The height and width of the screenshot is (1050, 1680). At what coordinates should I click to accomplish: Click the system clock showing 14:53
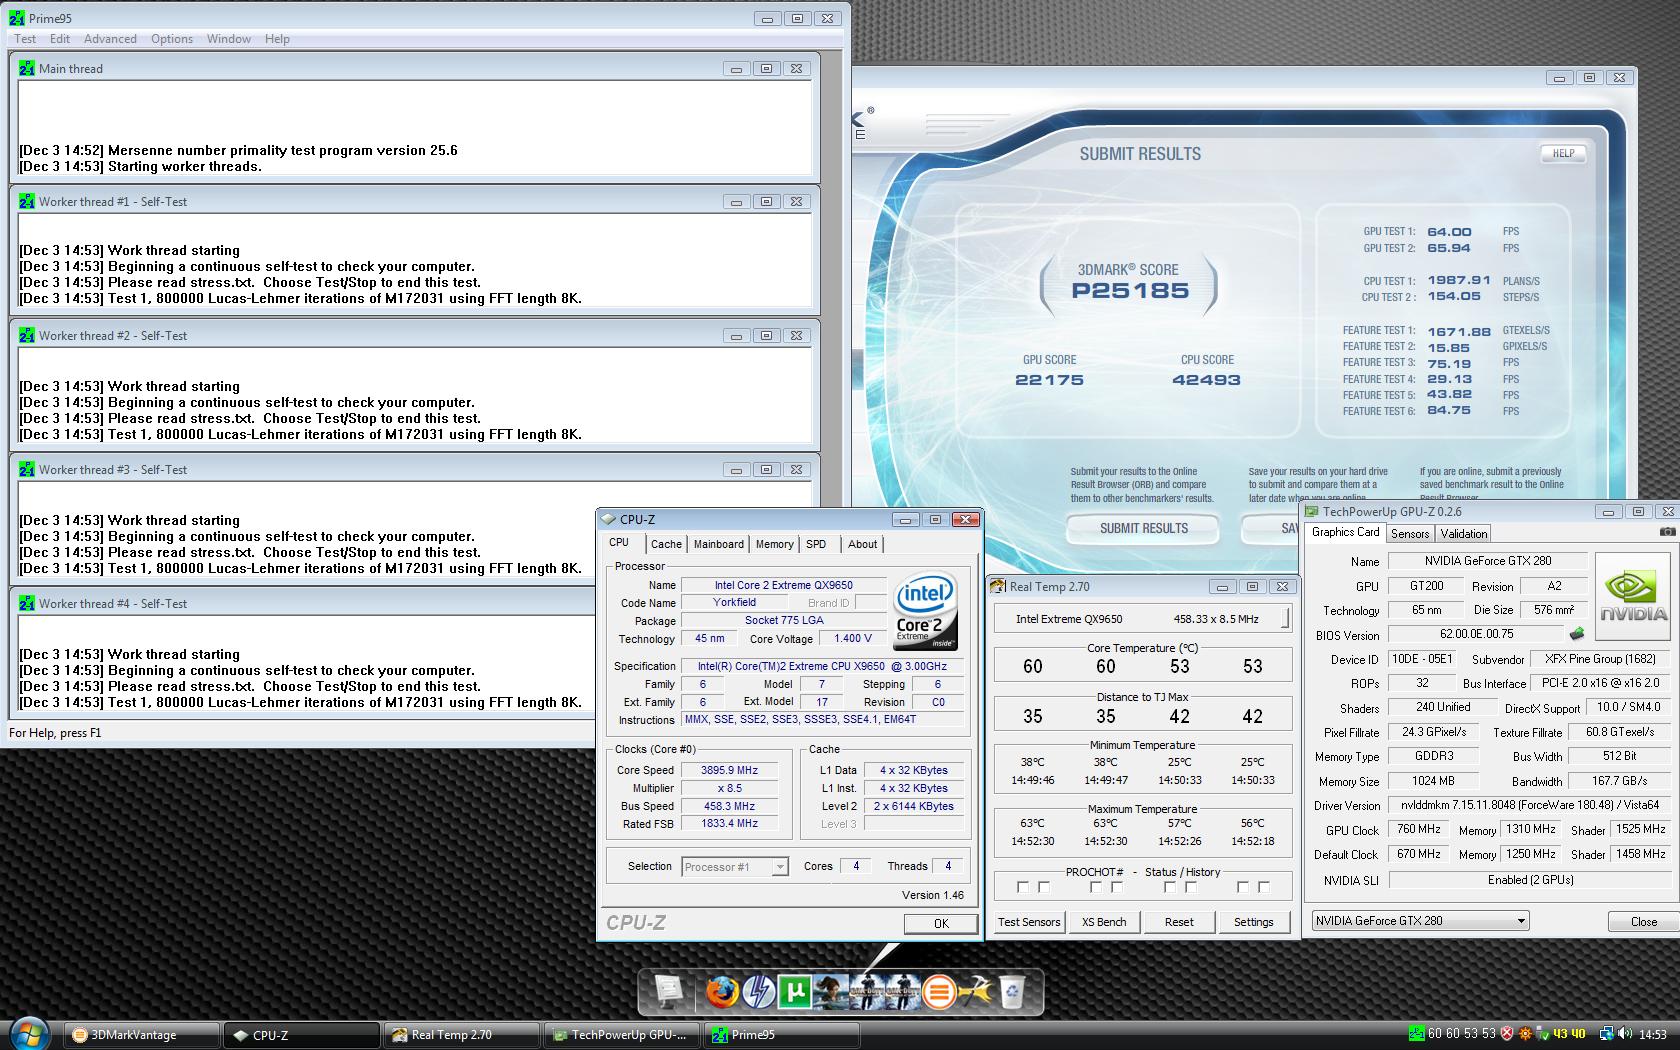[1653, 1034]
